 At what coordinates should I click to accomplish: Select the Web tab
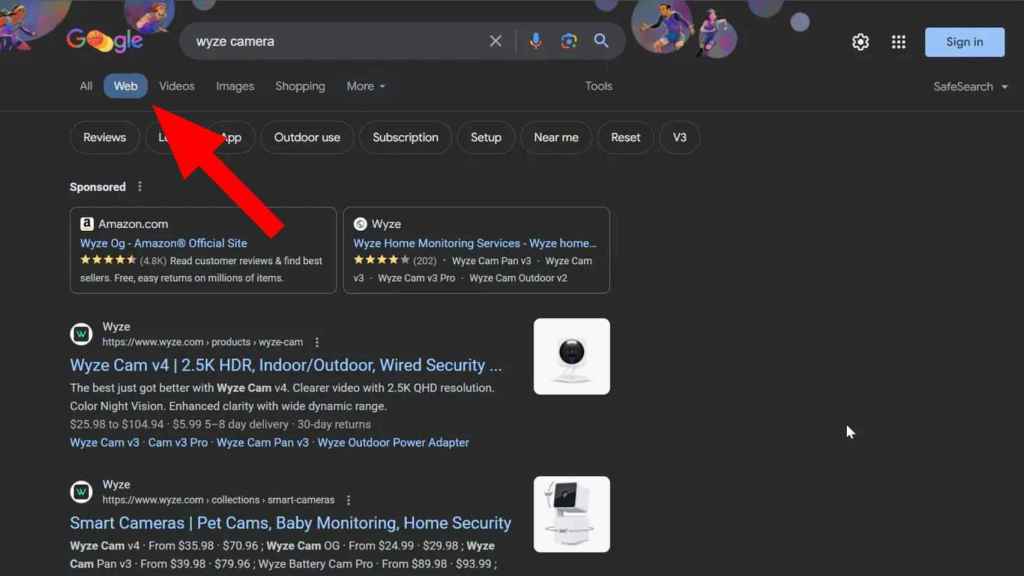point(125,86)
